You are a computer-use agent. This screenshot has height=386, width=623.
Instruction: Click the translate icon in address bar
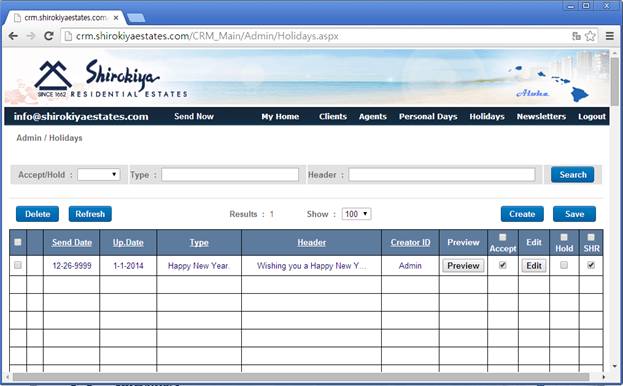pyautogui.click(x=576, y=36)
